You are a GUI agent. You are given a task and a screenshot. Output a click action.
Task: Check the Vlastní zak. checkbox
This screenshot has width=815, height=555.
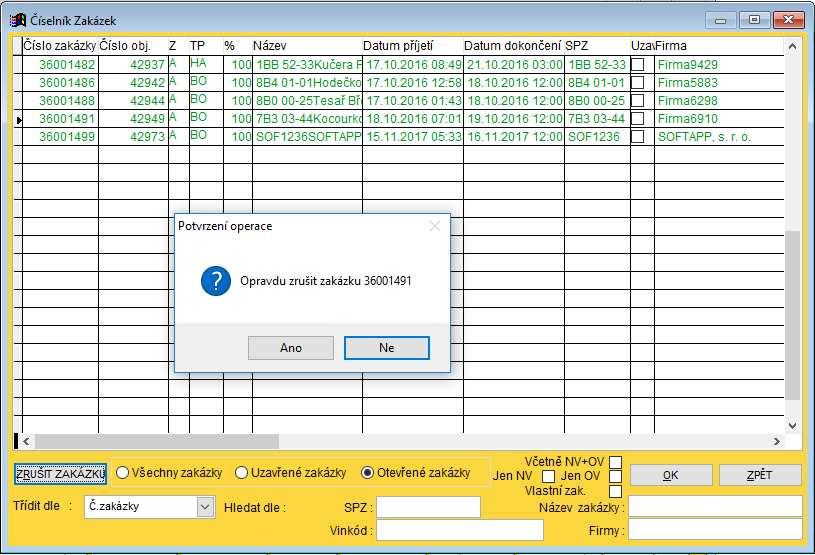click(615, 491)
